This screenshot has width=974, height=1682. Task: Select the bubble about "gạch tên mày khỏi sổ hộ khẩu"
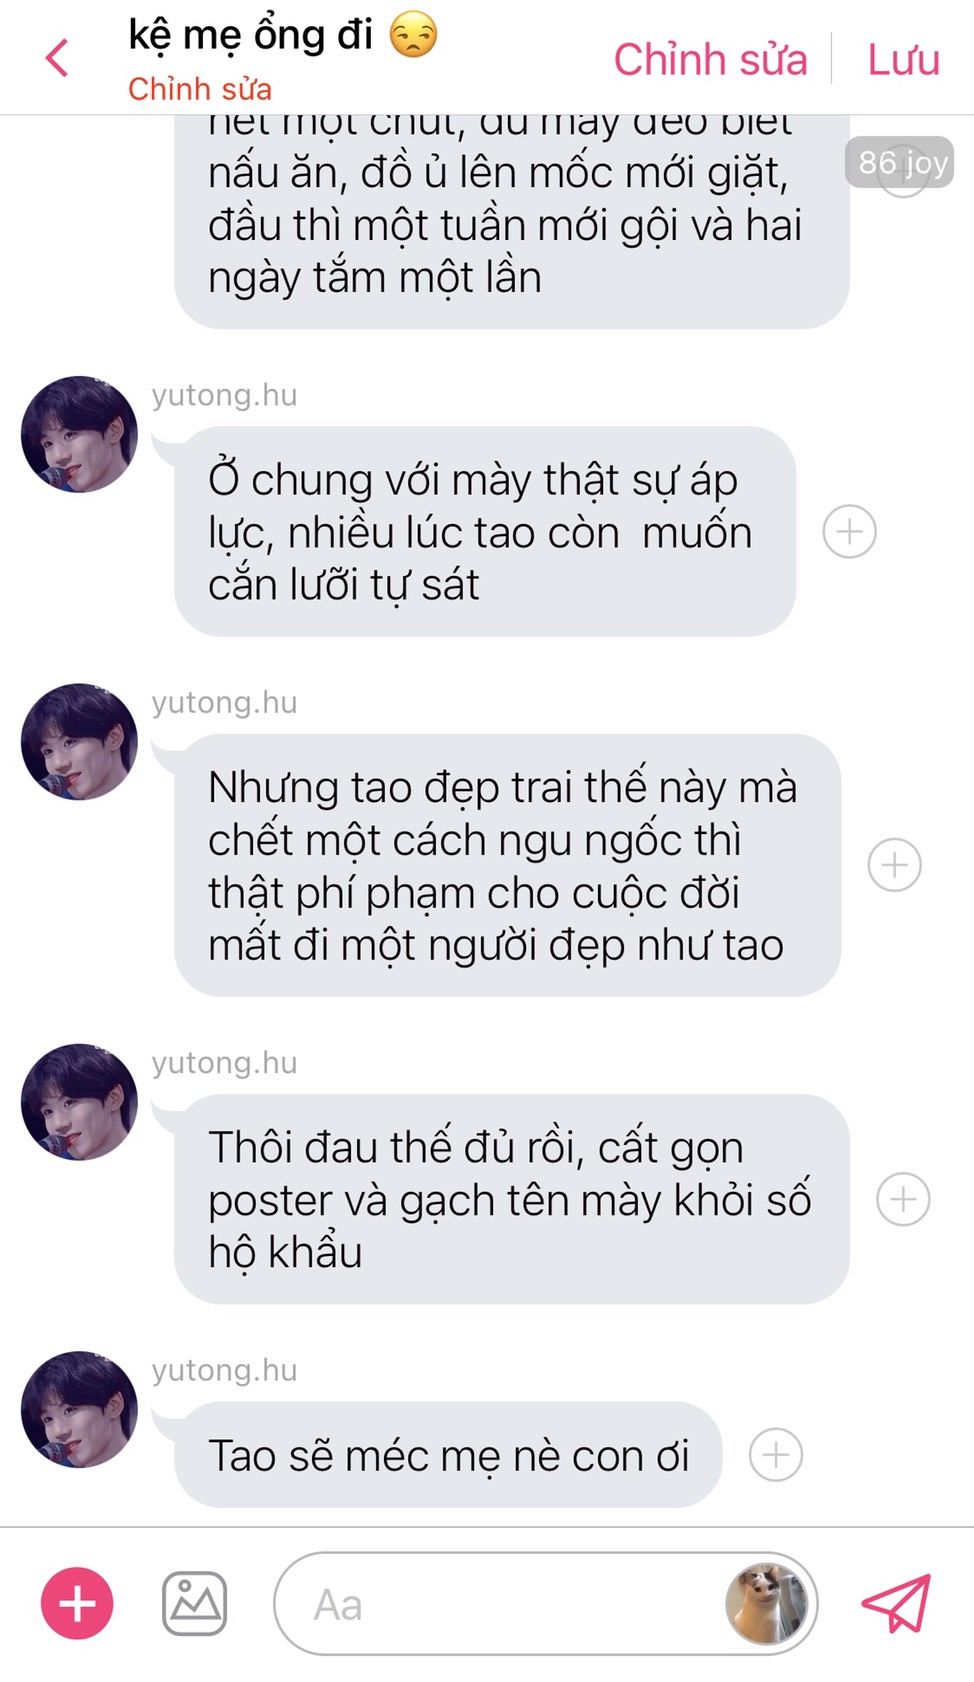(512, 1199)
